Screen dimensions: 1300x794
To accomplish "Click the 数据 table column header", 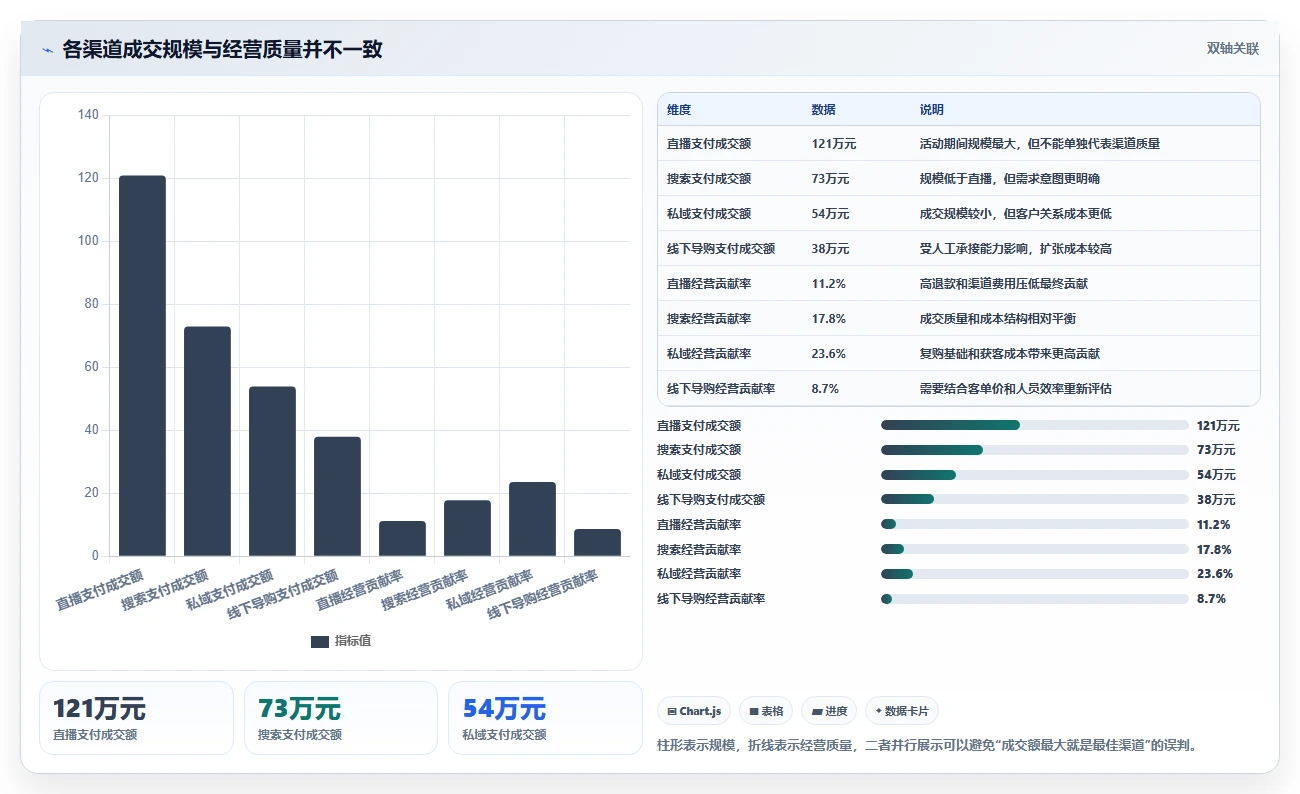I will pos(824,110).
